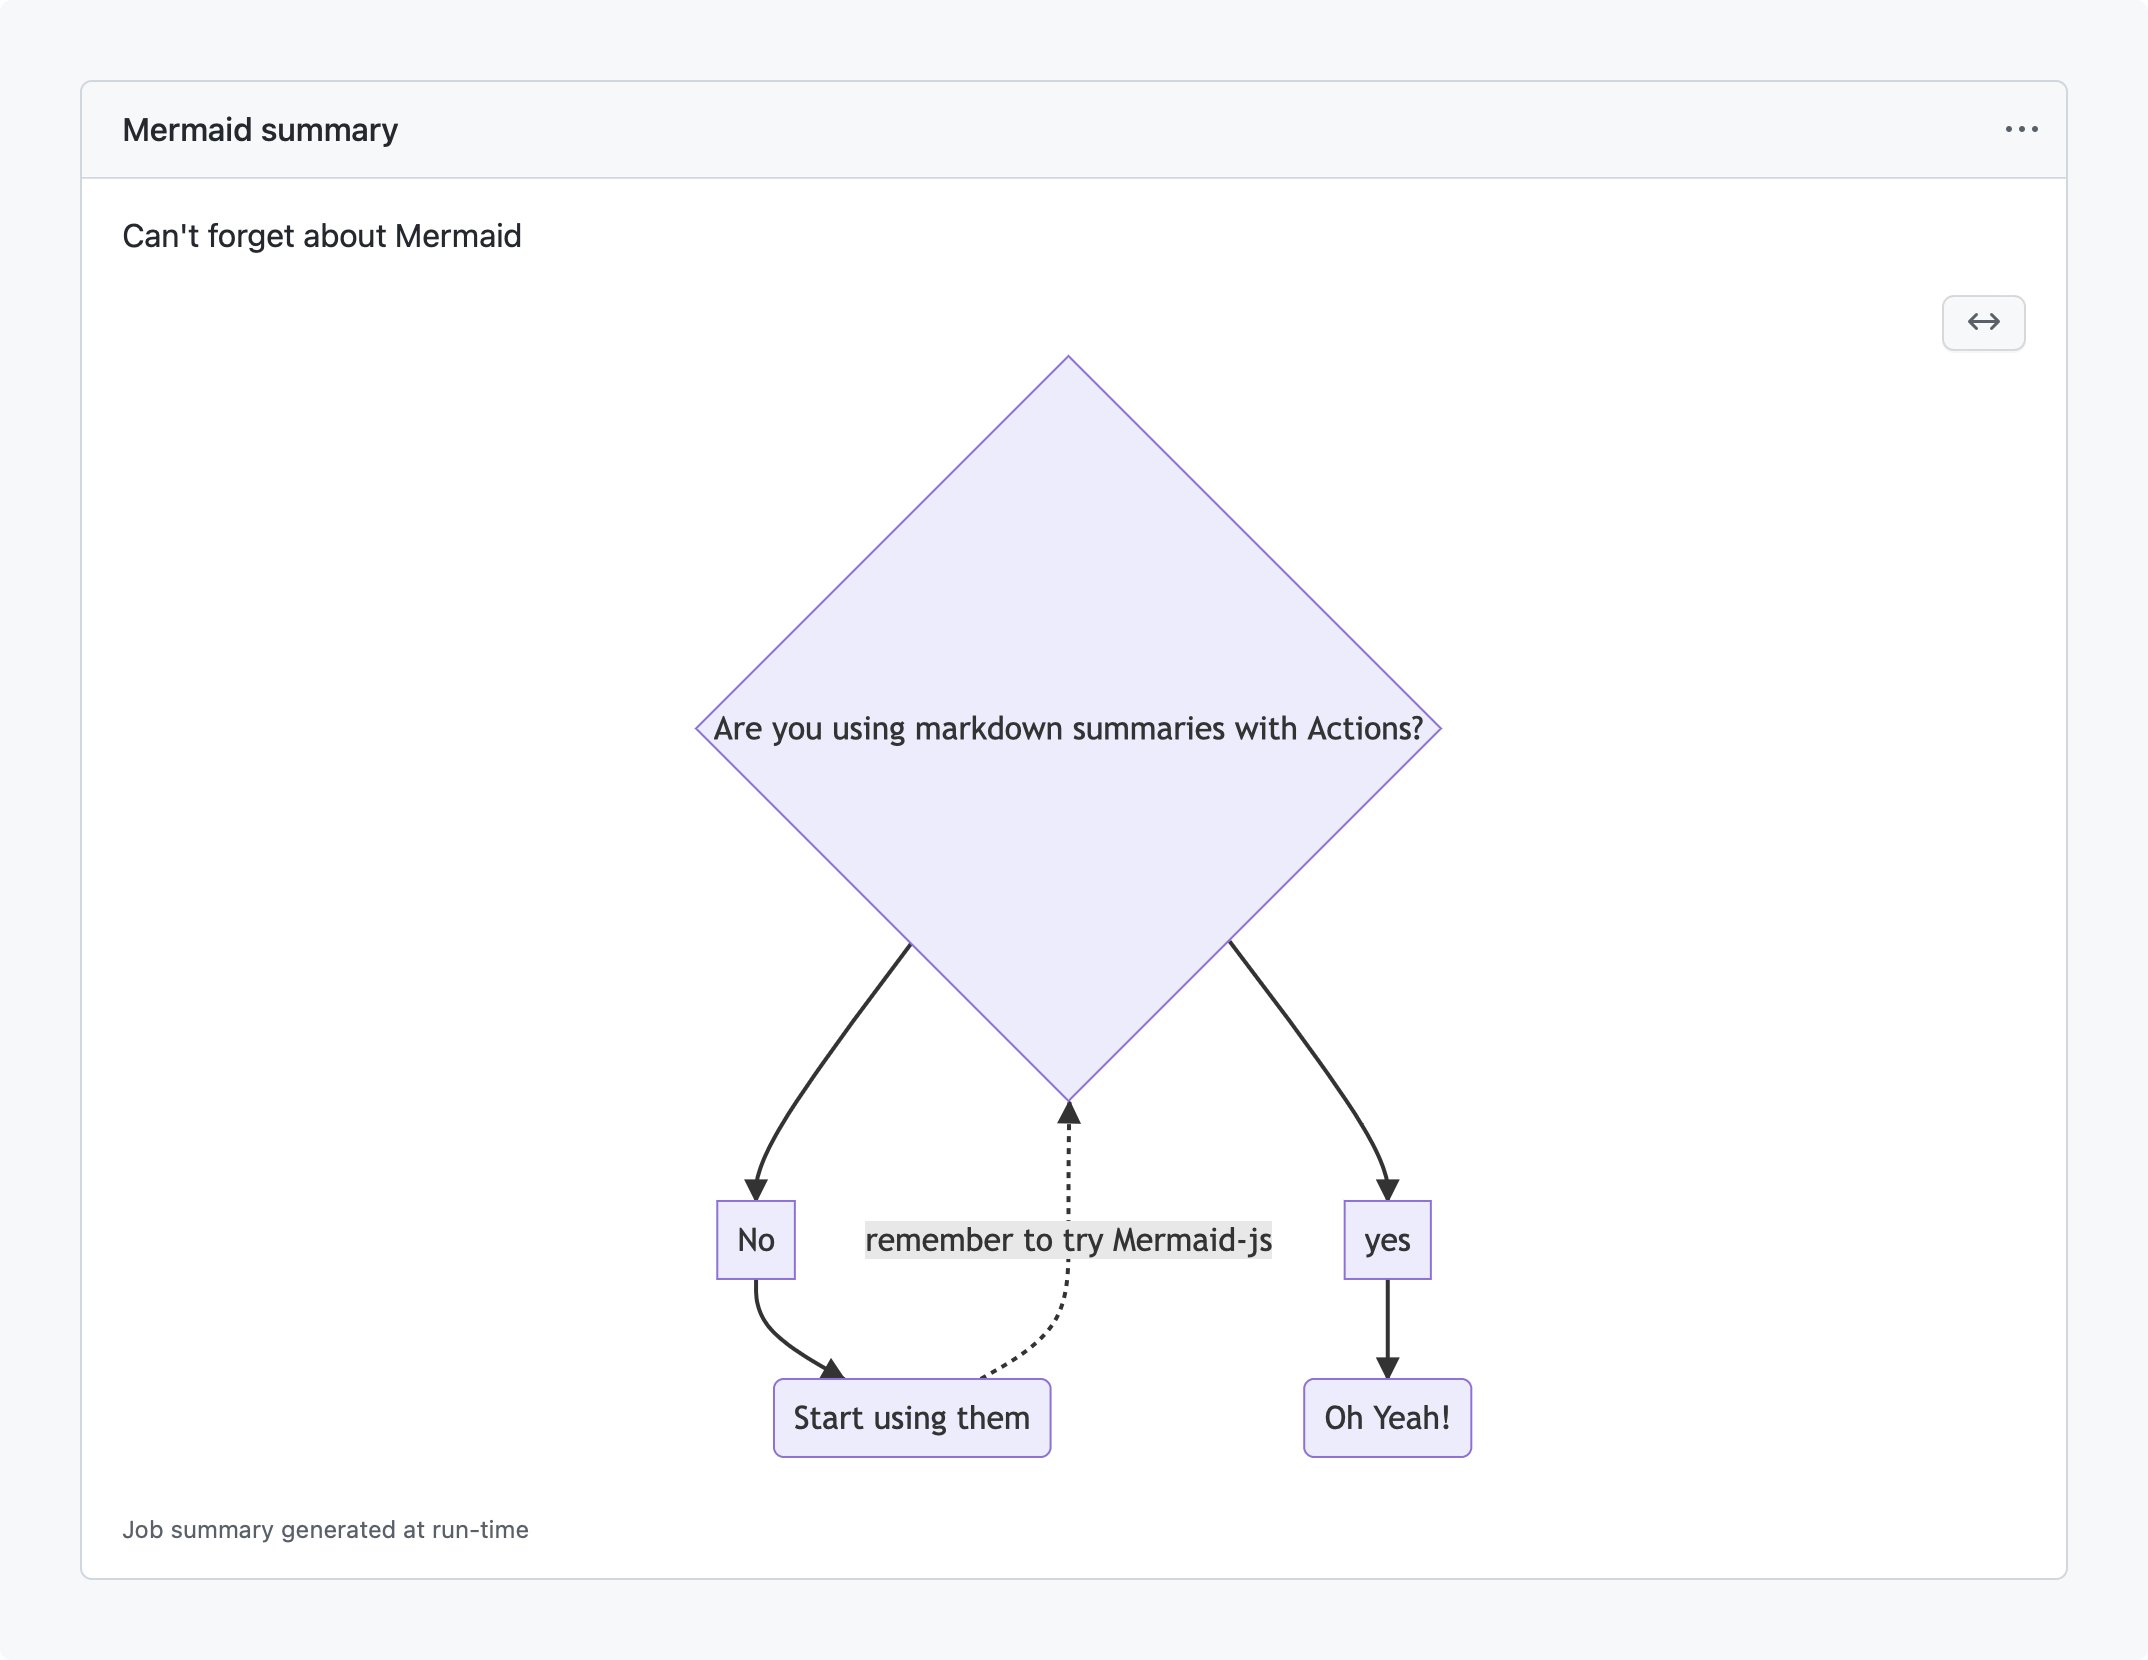Click the arrowhead pointing into the No node

coord(756,1189)
